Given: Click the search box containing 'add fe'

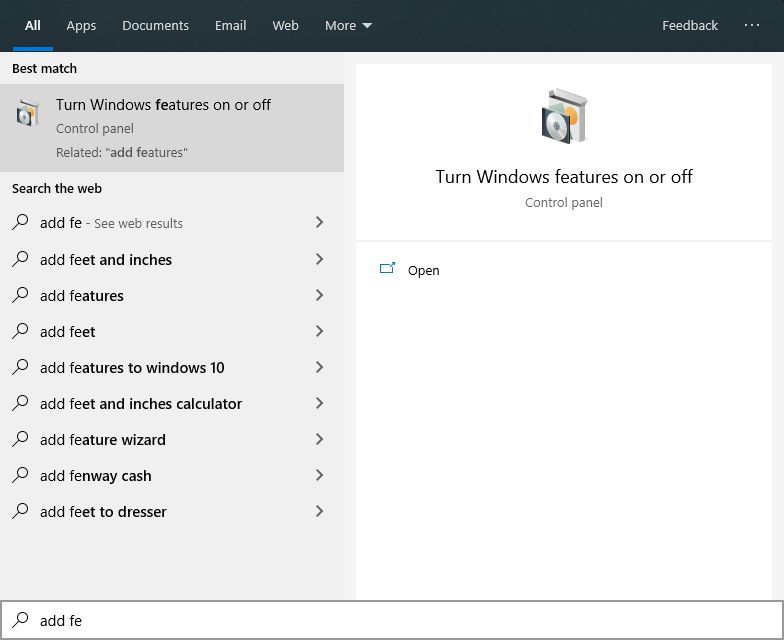Looking at the screenshot, I should point(392,620).
